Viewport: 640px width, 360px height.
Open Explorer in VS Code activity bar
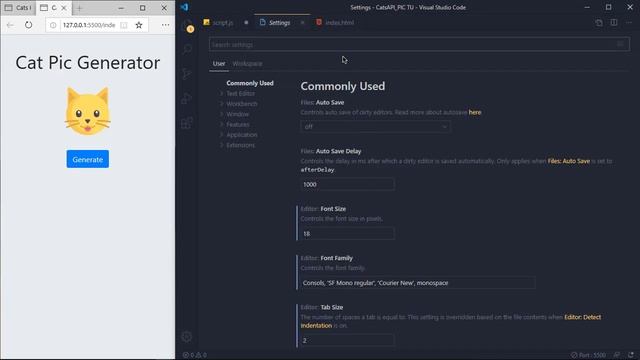(187, 26)
